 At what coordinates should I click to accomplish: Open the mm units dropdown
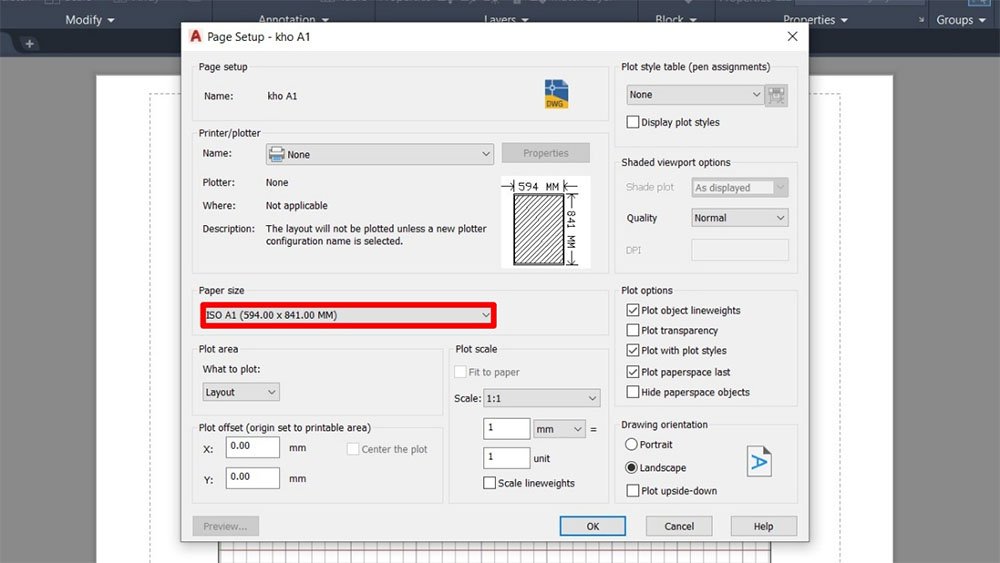pos(559,429)
